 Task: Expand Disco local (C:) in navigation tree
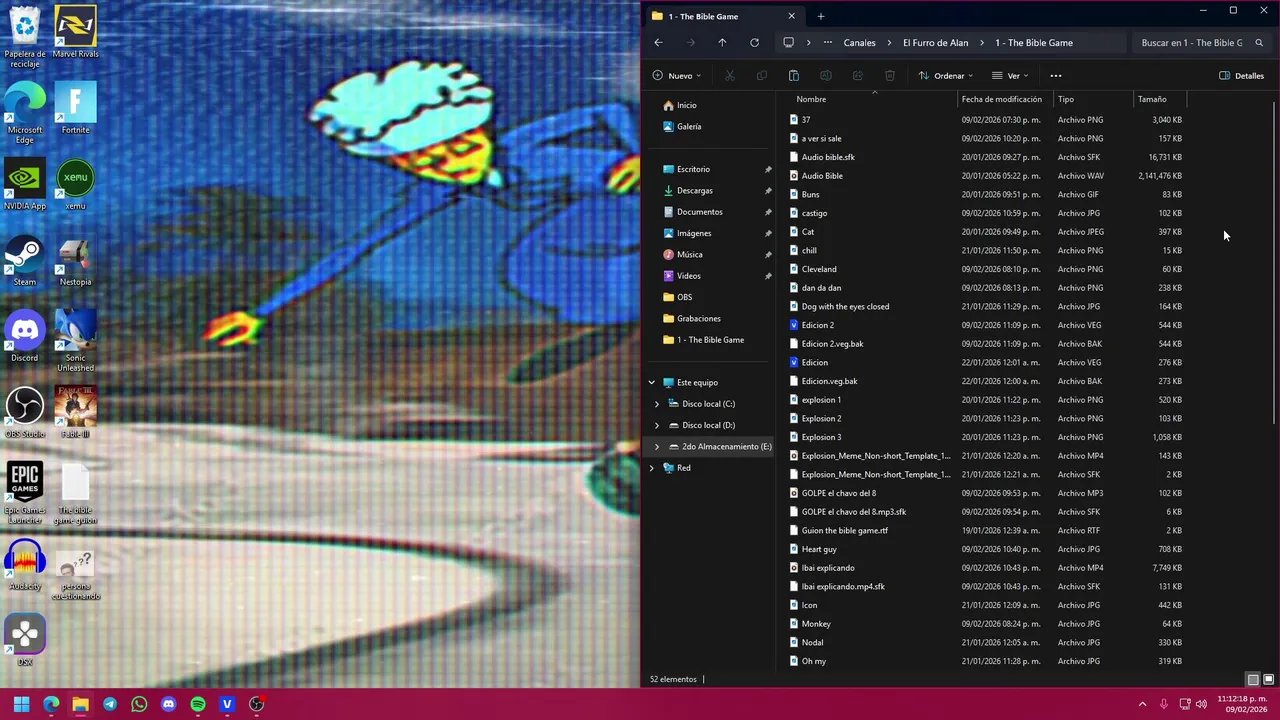(657, 404)
